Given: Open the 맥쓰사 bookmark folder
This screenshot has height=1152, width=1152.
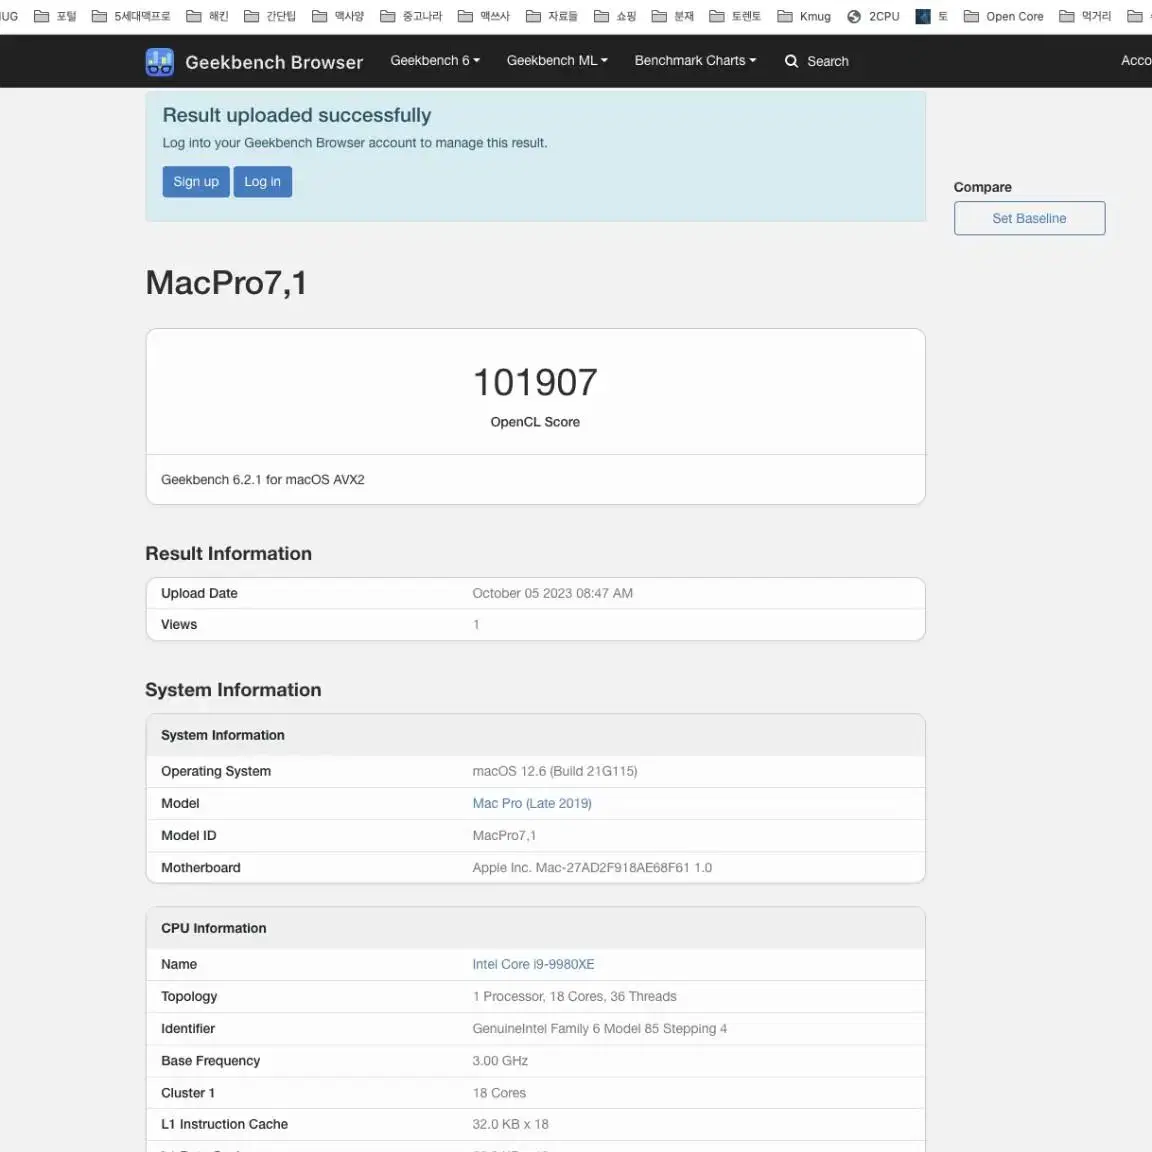Looking at the screenshot, I should click(x=483, y=16).
